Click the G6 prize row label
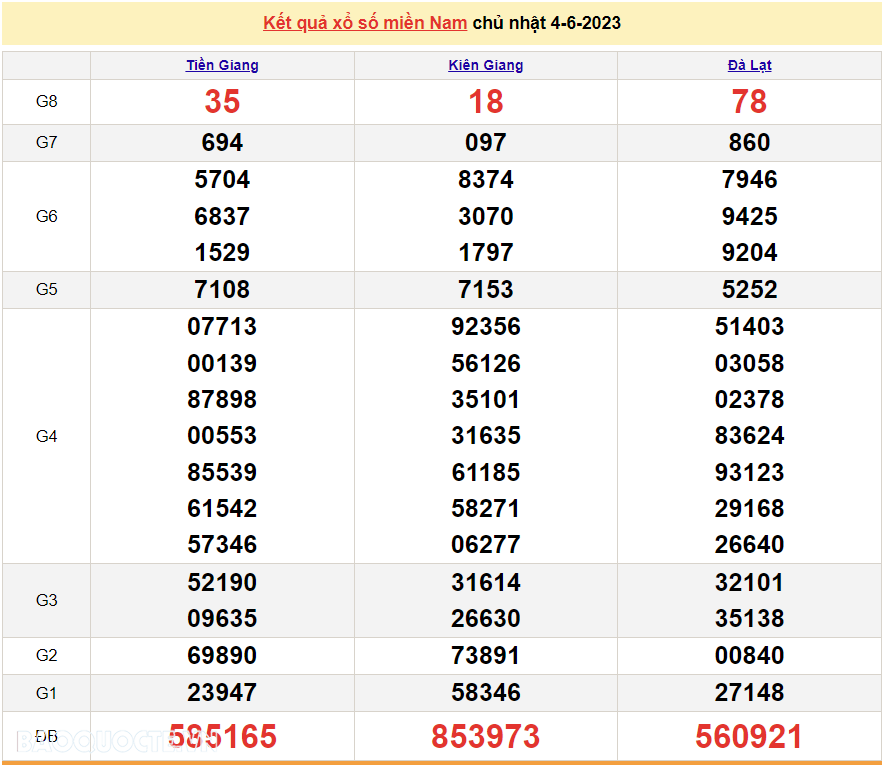The height and width of the screenshot is (765, 884). [x=47, y=216]
